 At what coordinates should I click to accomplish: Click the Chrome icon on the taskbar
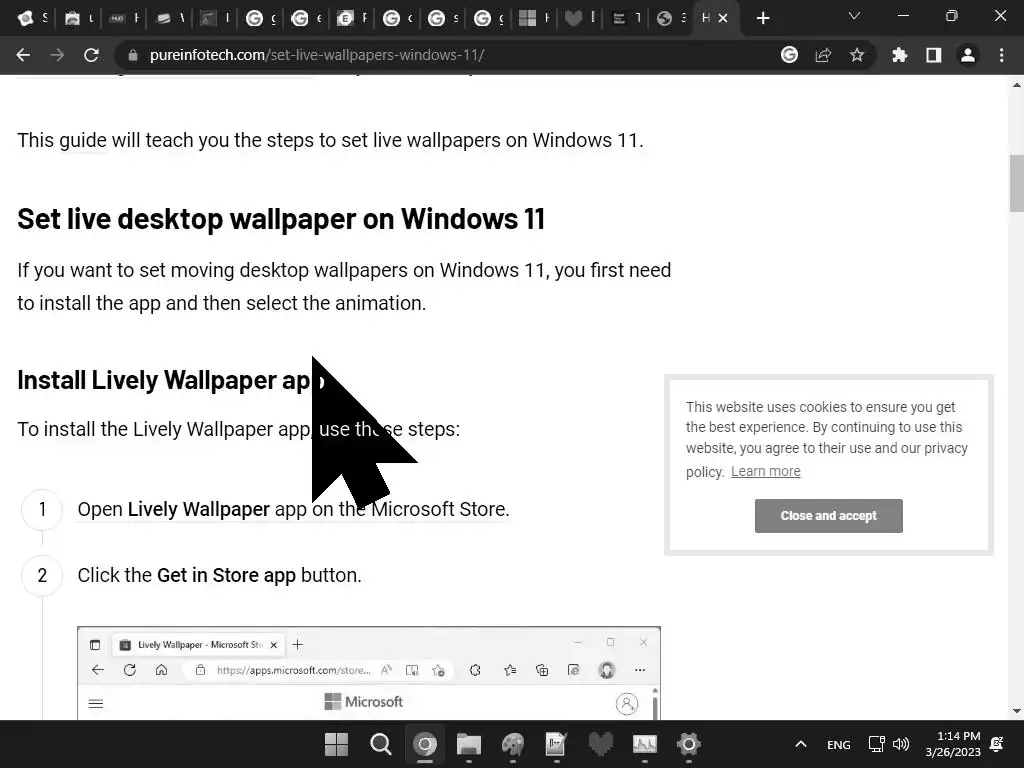(x=424, y=744)
